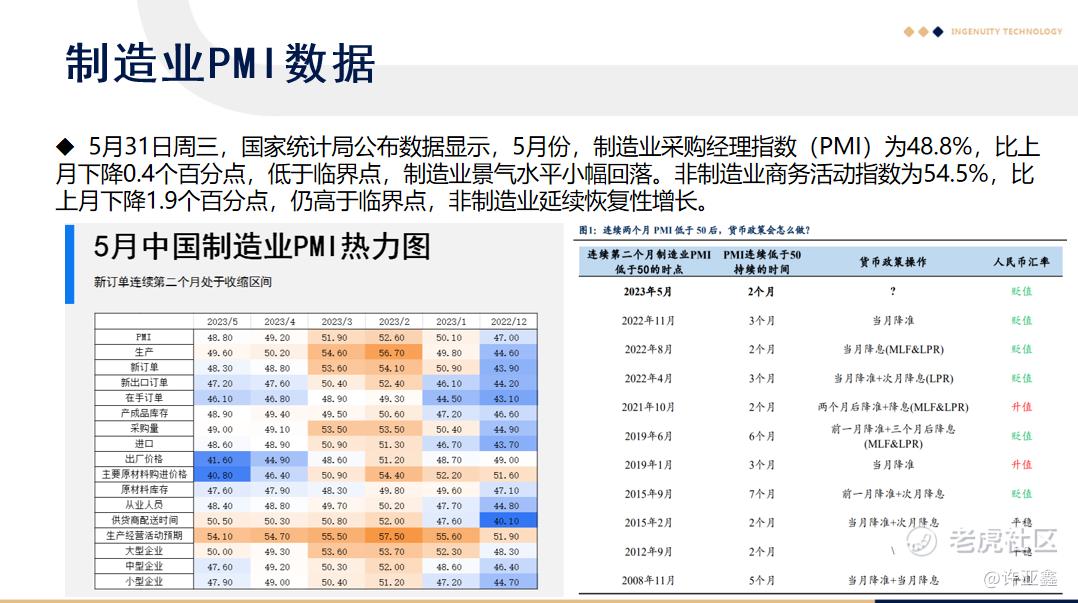Select the 小型企业 row label
The width and height of the screenshot is (1078, 603).
[144, 581]
